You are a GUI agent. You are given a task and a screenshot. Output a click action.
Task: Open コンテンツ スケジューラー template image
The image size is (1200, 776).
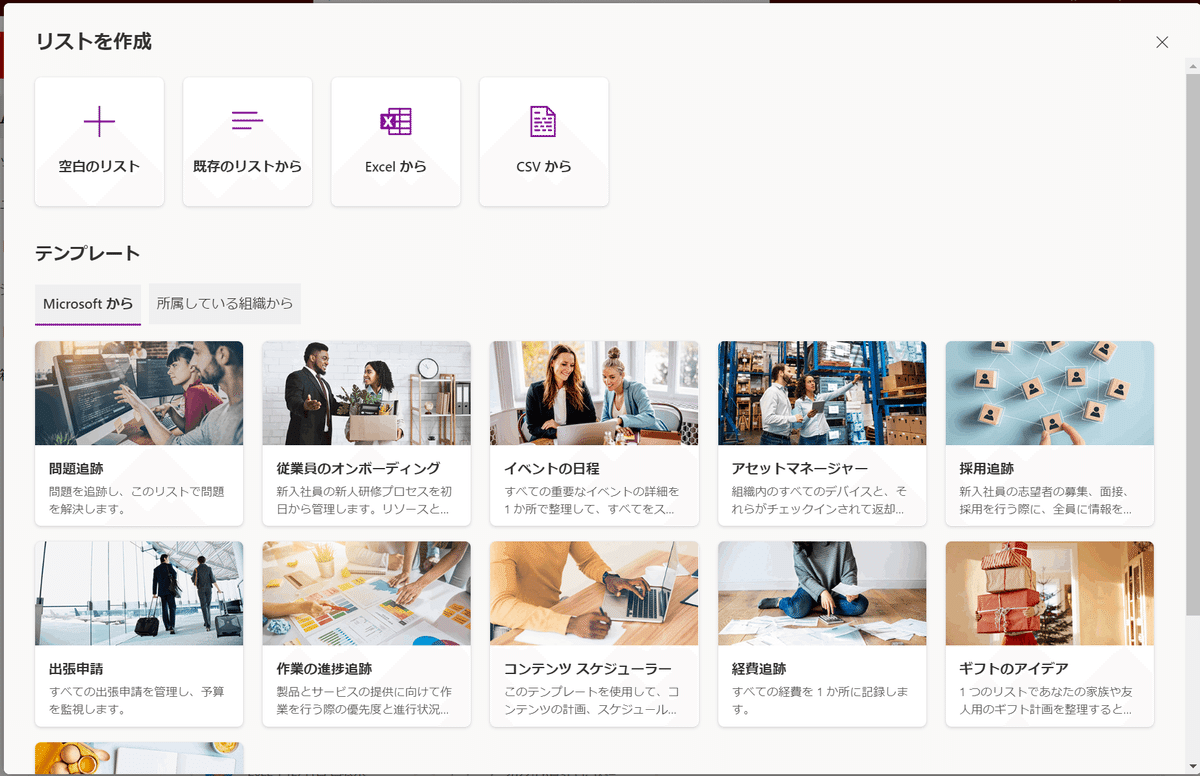pyautogui.click(x=594, y=594)
